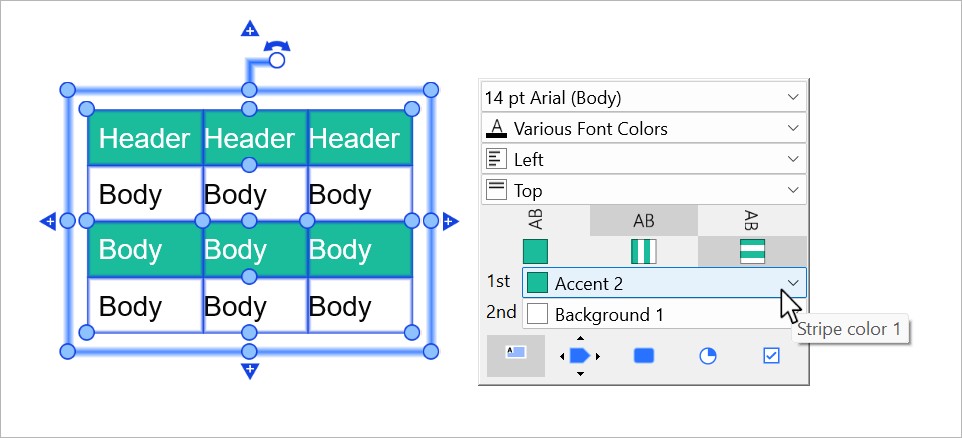
Task: Open the shape style tab icon
Action: [644, 356]
